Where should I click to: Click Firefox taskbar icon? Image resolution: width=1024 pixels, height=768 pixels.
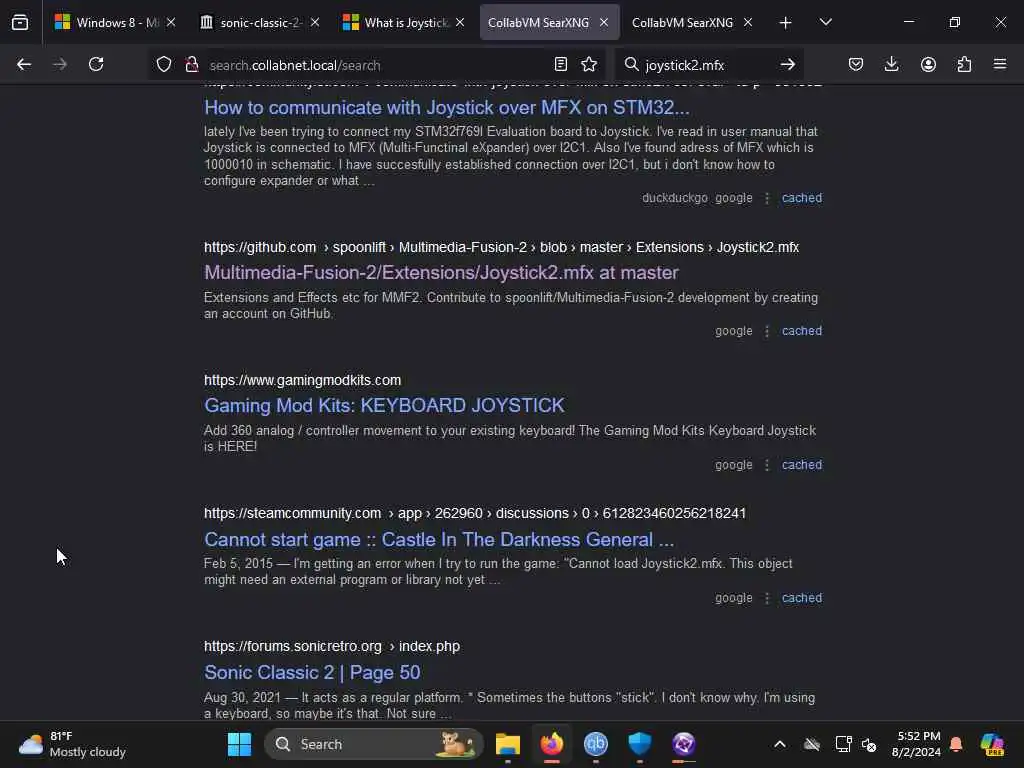coord(552,744)
